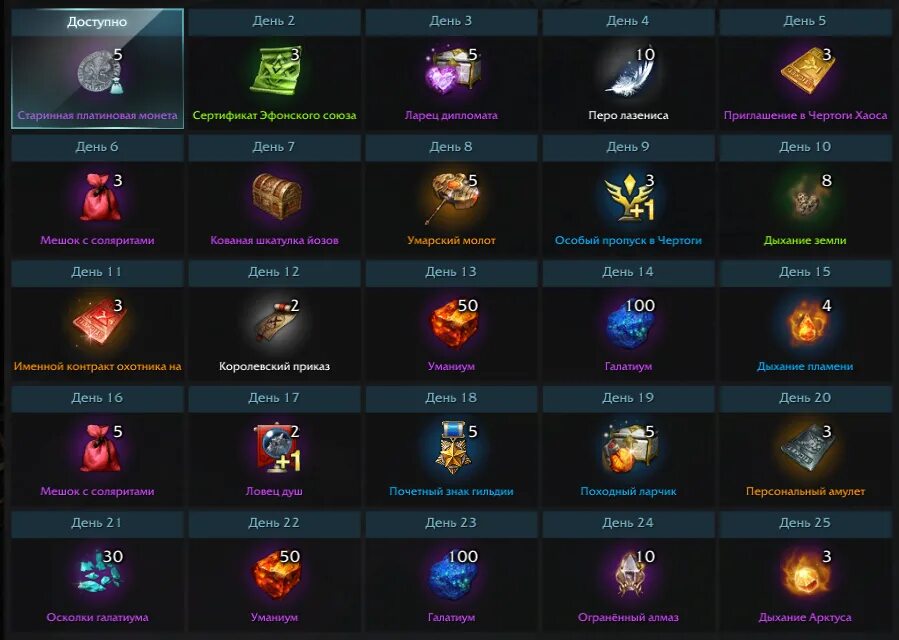Select the white Перо лазениса feather icon
This screenshot has height=640, width=899.
630,72
